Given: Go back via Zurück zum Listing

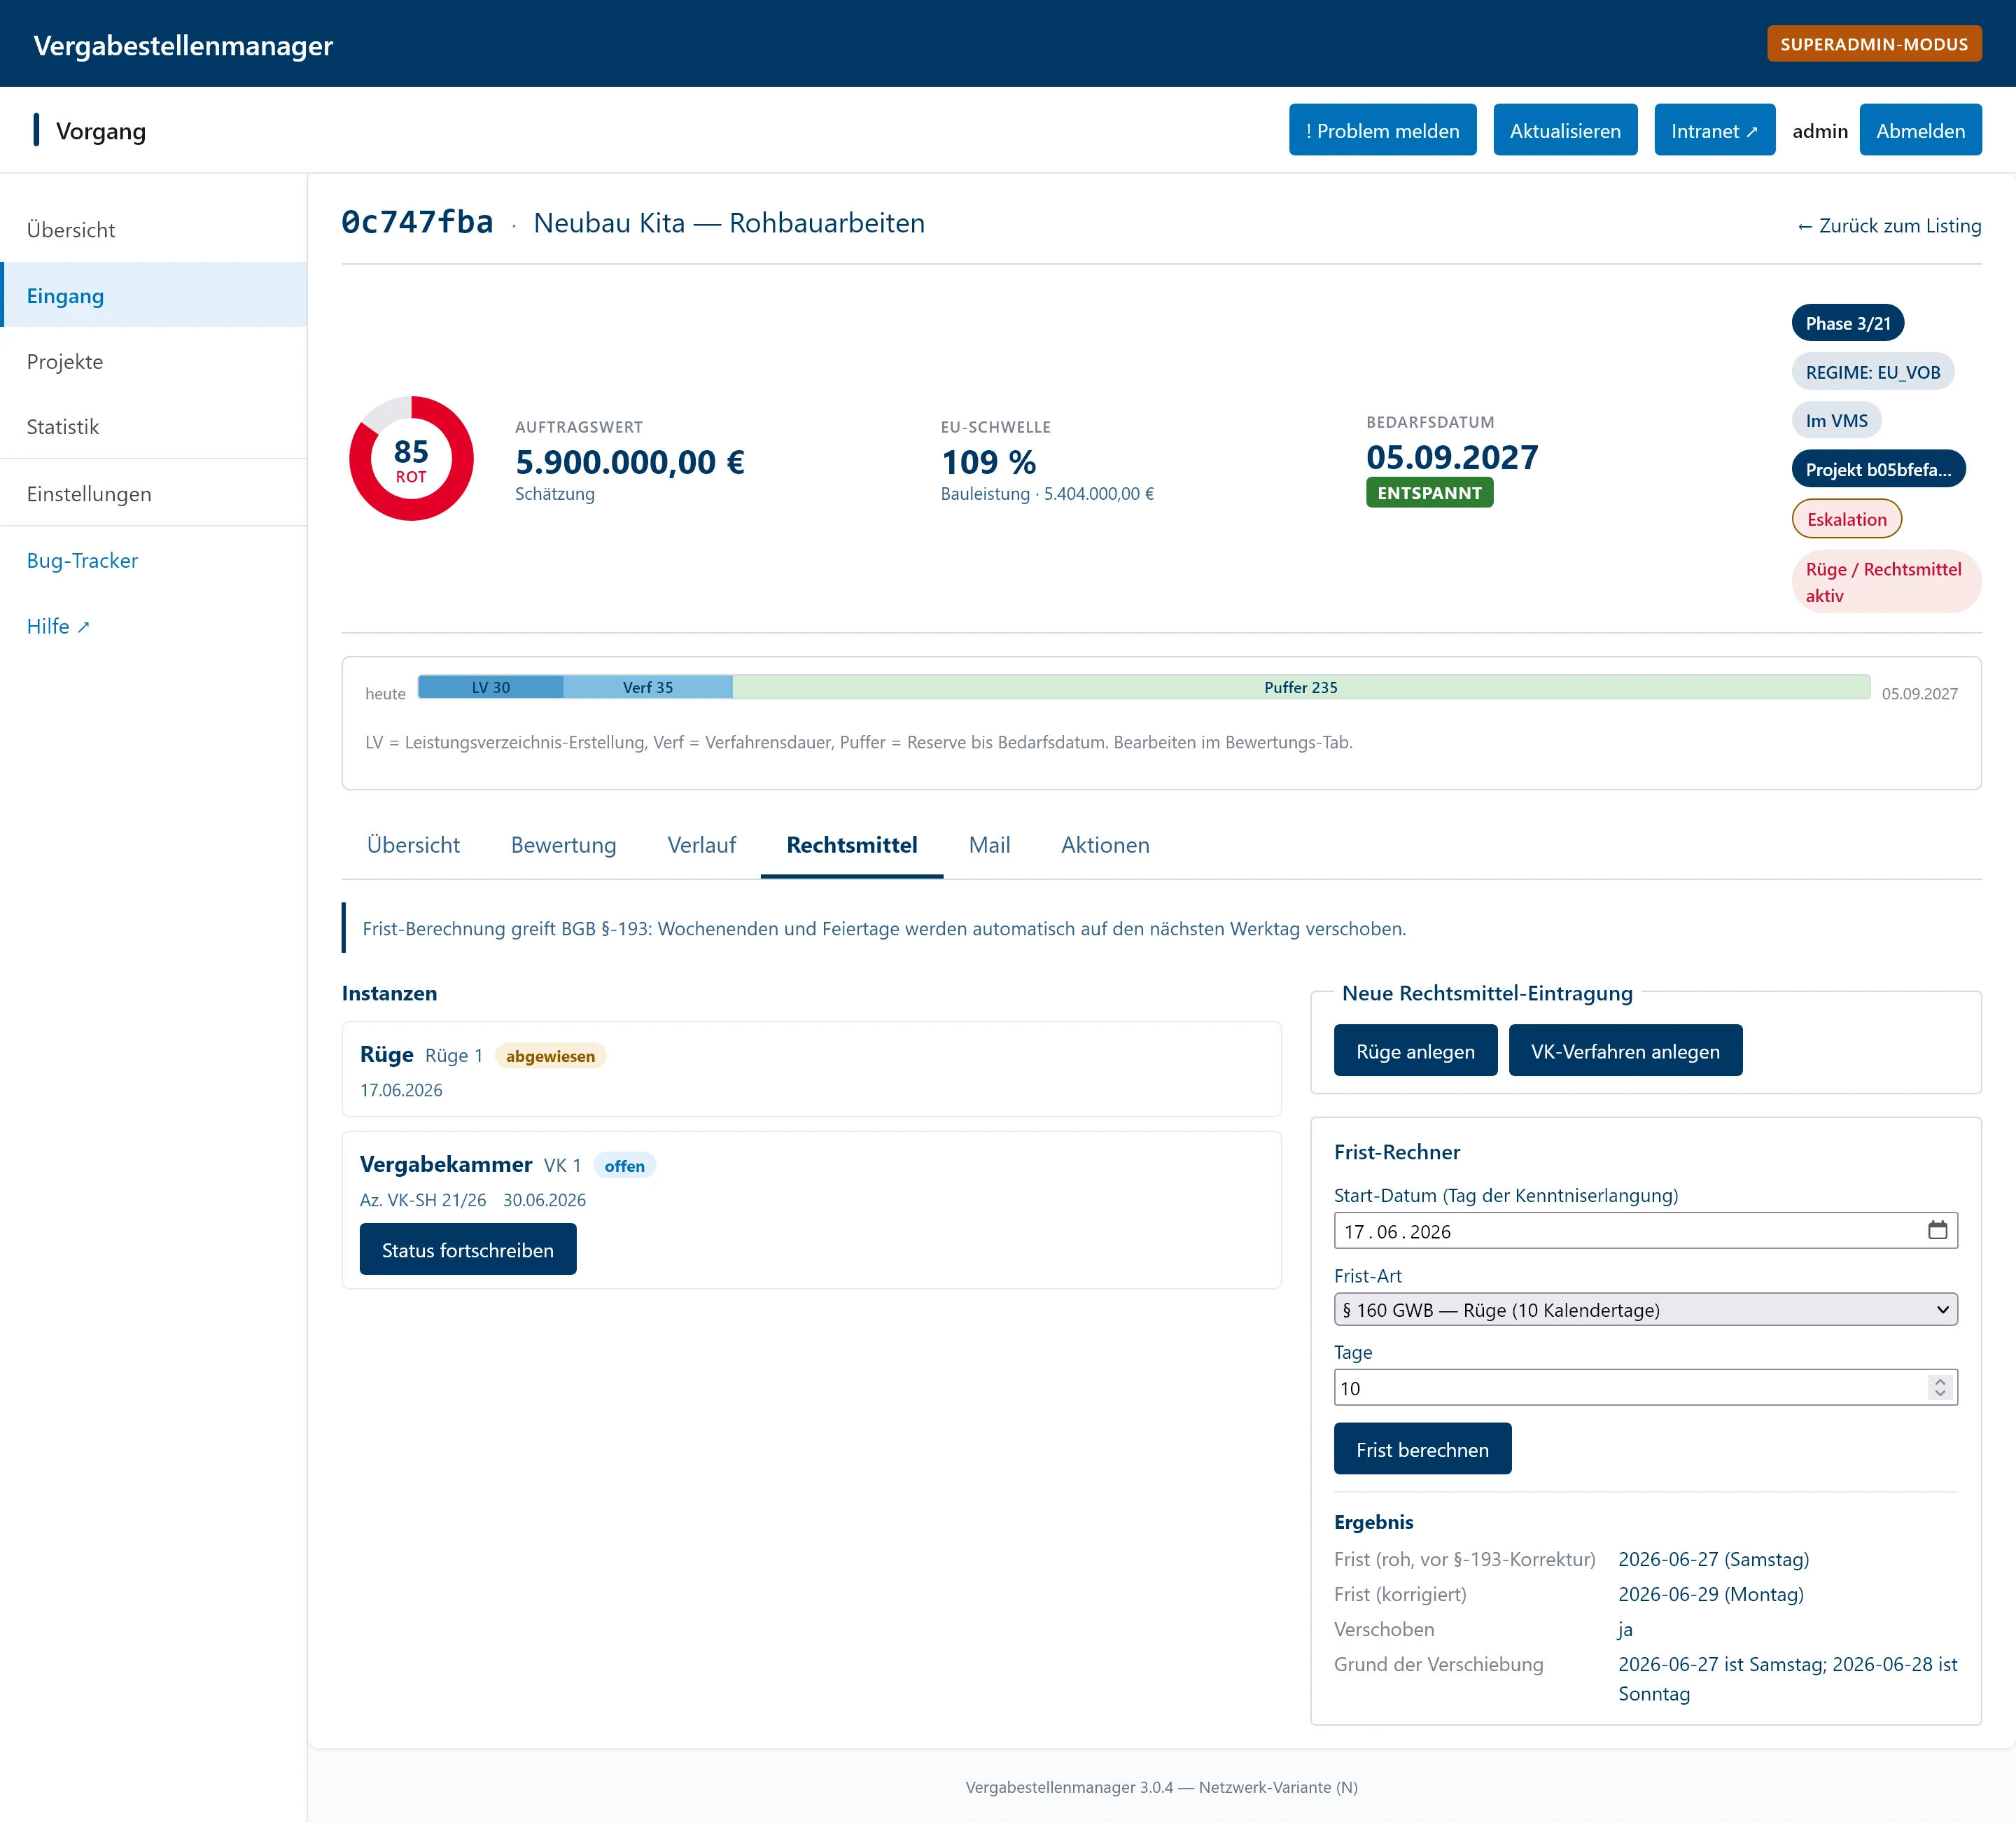Looking at the screenshot, I should (x=1888, y=225).
